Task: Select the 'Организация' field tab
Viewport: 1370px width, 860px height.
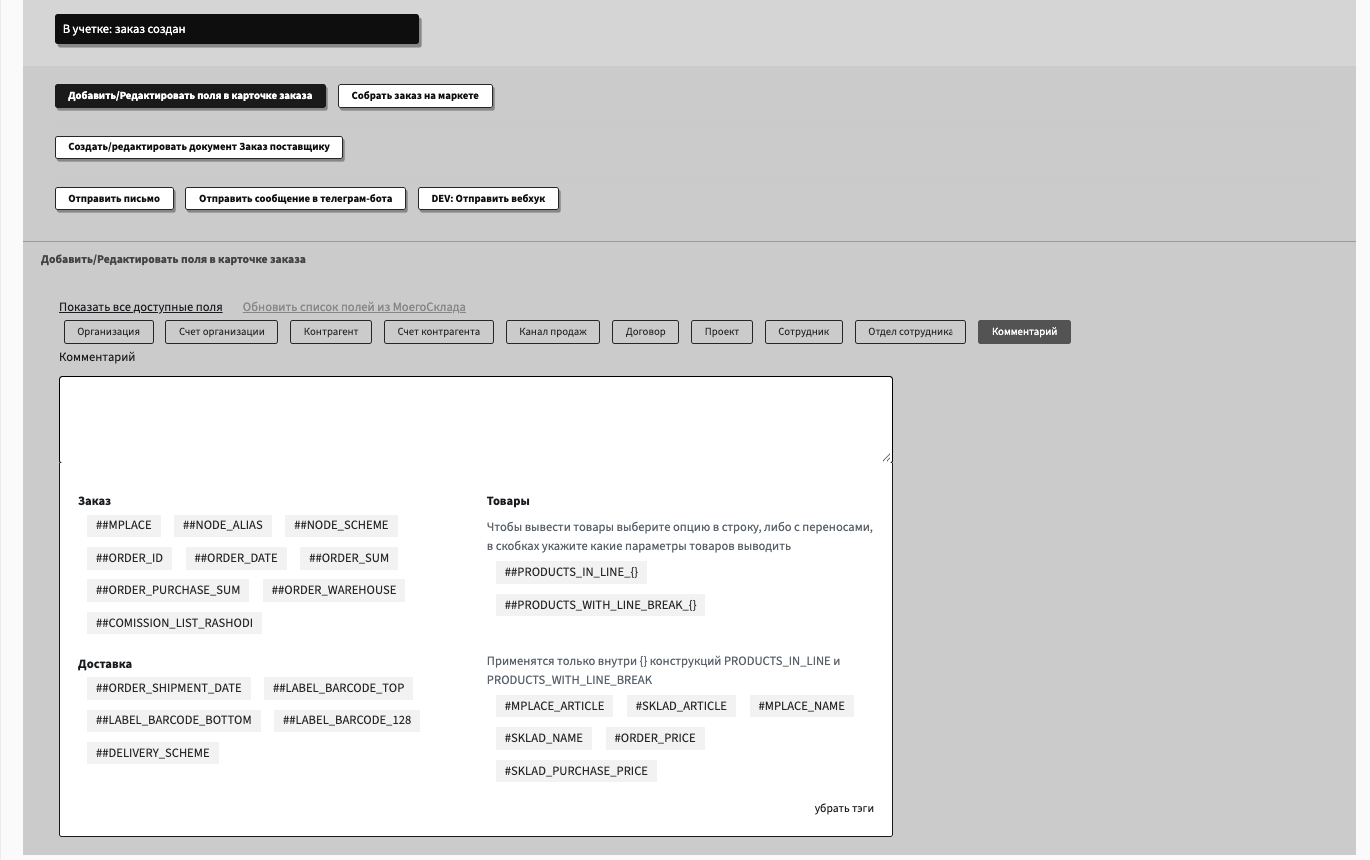Action: (109, 332)
